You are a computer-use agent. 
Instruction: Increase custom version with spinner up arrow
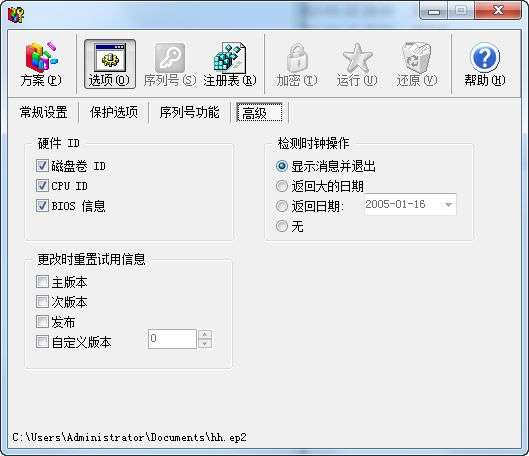click(x=205, y=334)
